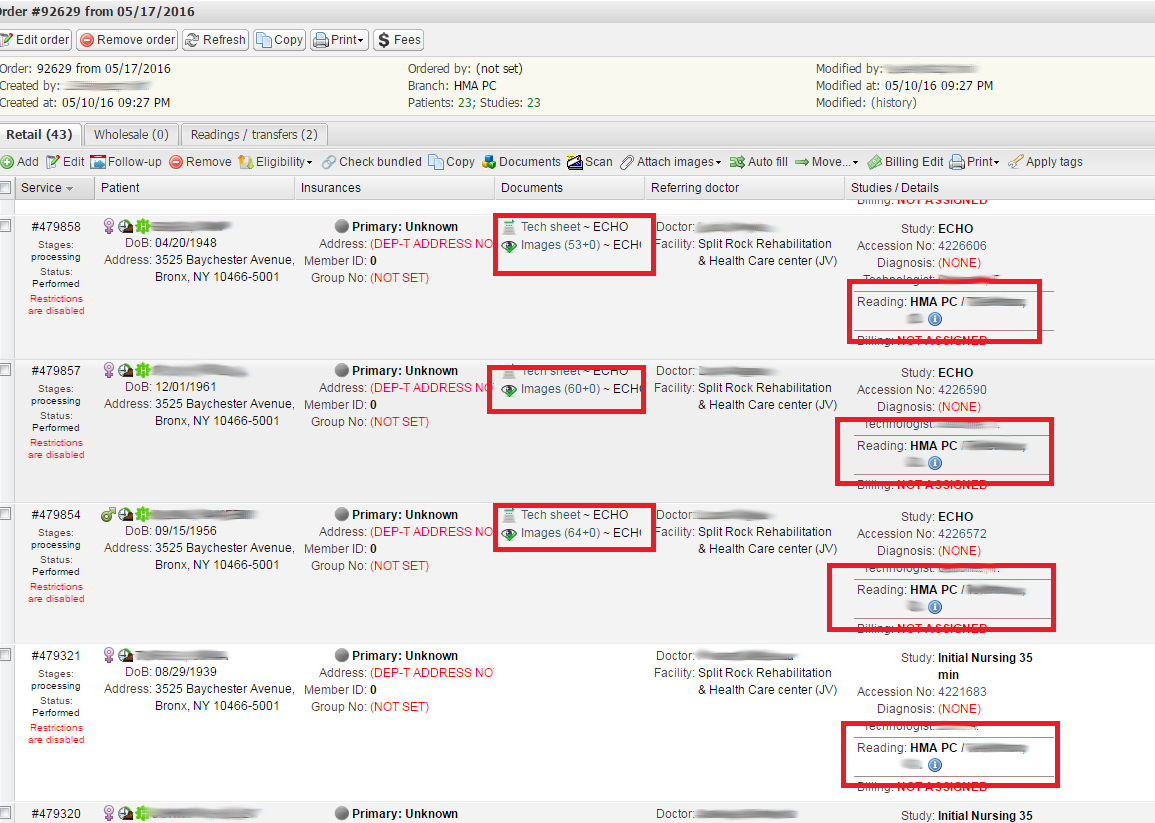Viewport: 1155px width, 823px height.
Task: Click Check bundled toolbar item
Action: pyautogui.click(x=372, y=162)
